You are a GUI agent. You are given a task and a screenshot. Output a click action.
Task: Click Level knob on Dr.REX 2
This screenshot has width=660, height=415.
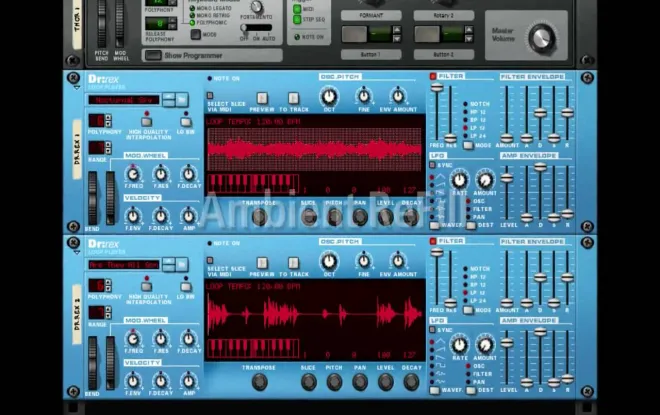pos(385,382)
